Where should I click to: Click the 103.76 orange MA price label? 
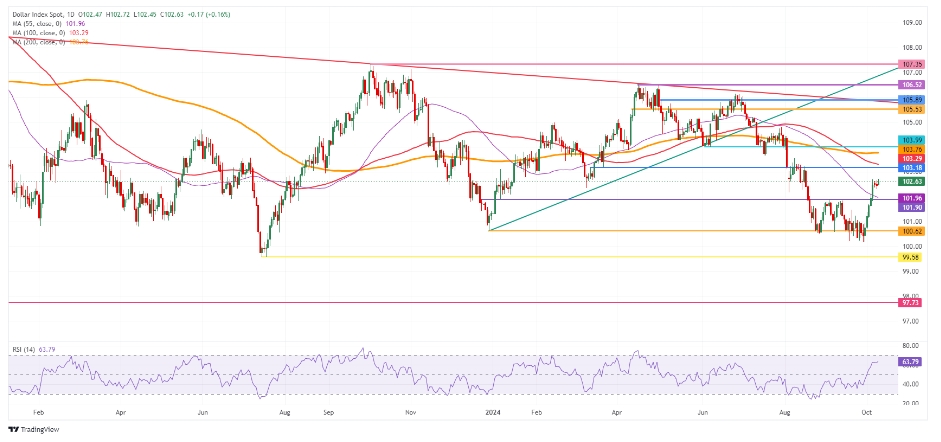(912, 148)
